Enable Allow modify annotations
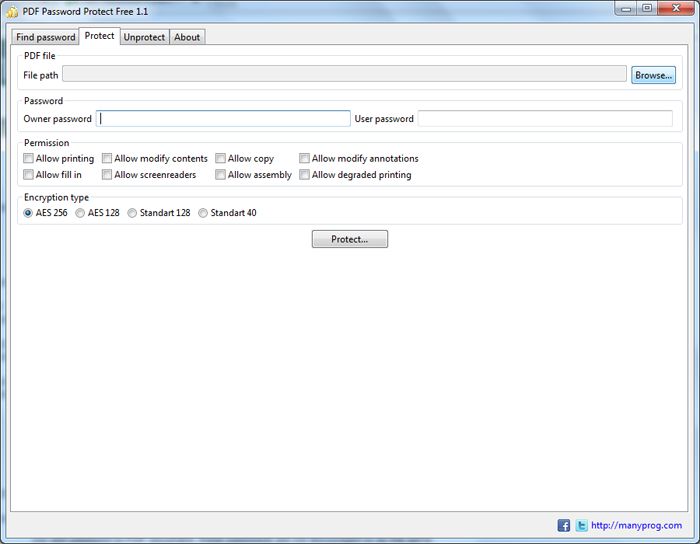Screen dimensions: 700x544 [304, 158]
